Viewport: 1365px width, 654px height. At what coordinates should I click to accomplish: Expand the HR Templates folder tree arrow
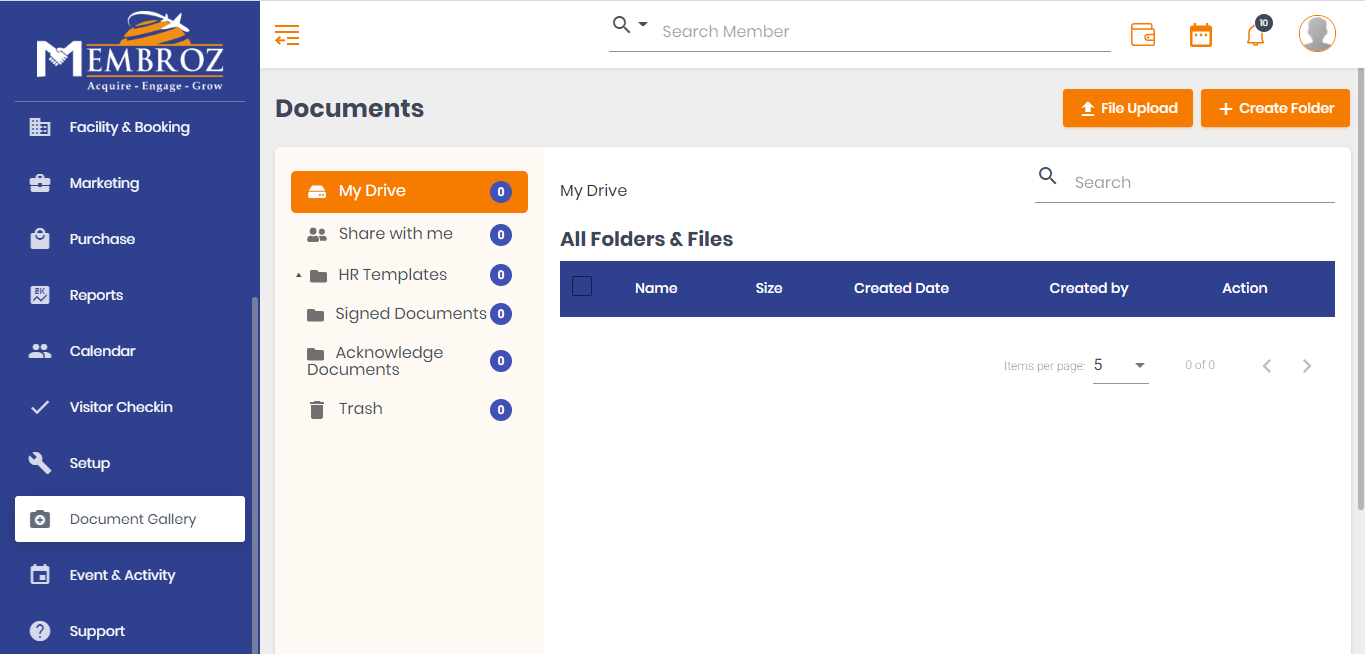(x=299, y=275)
